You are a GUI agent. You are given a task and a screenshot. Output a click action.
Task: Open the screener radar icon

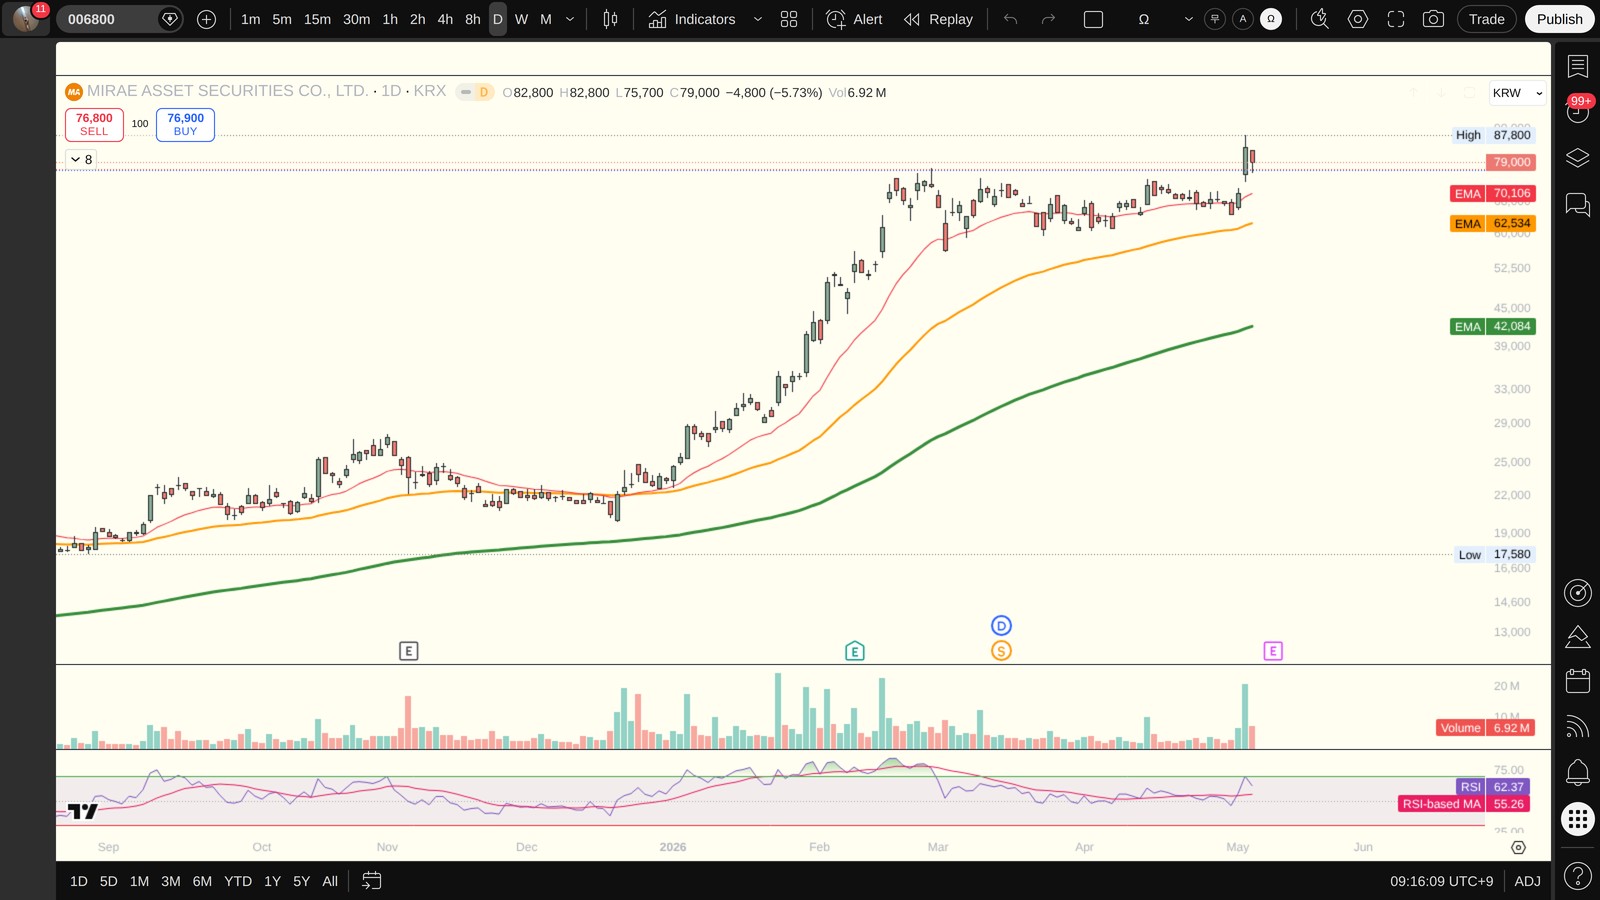(x=1578, y=593)
